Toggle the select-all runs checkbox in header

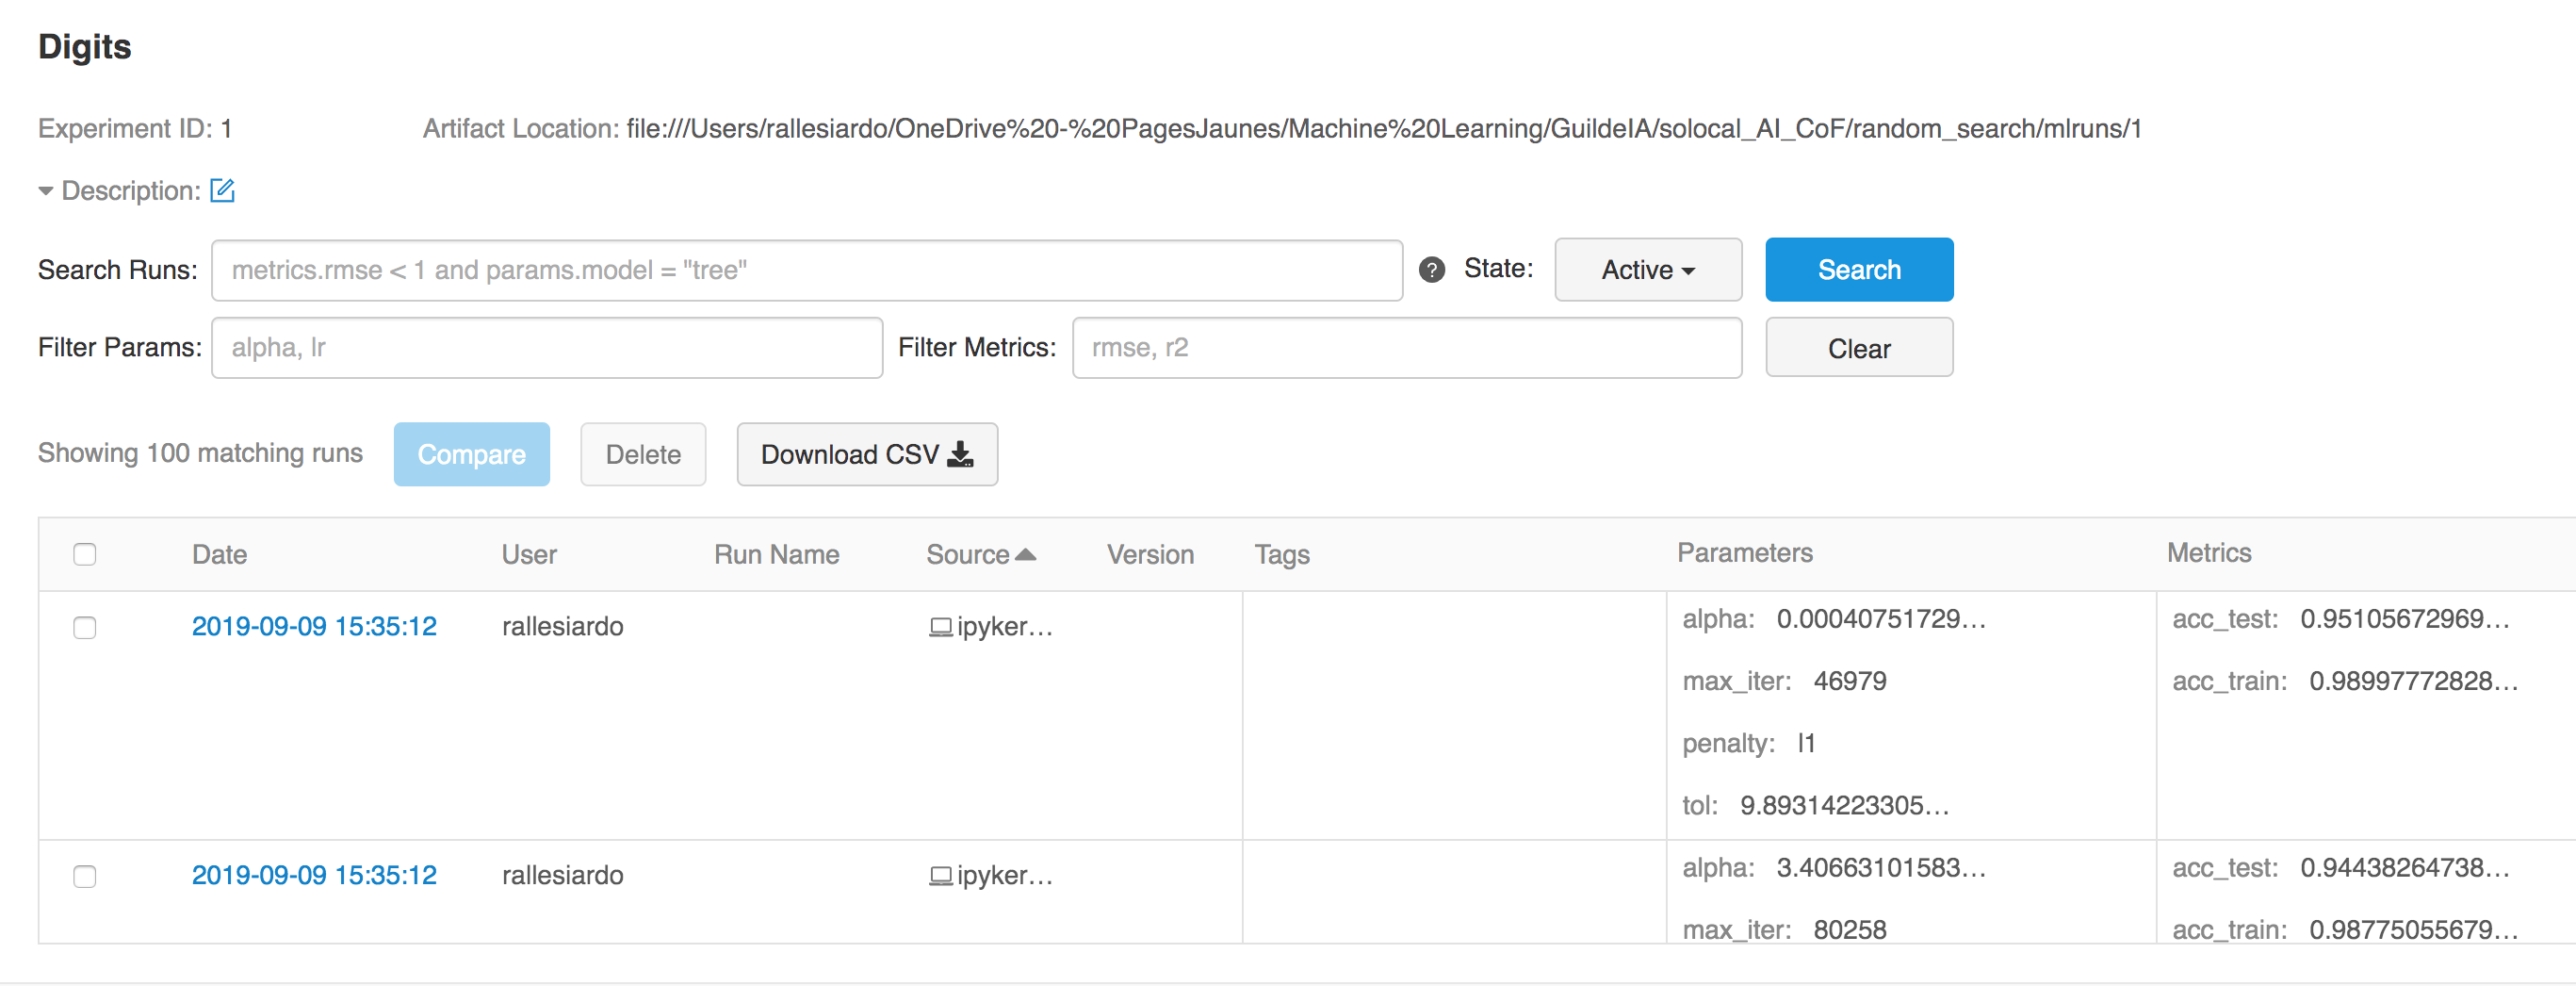coord(85,554)
